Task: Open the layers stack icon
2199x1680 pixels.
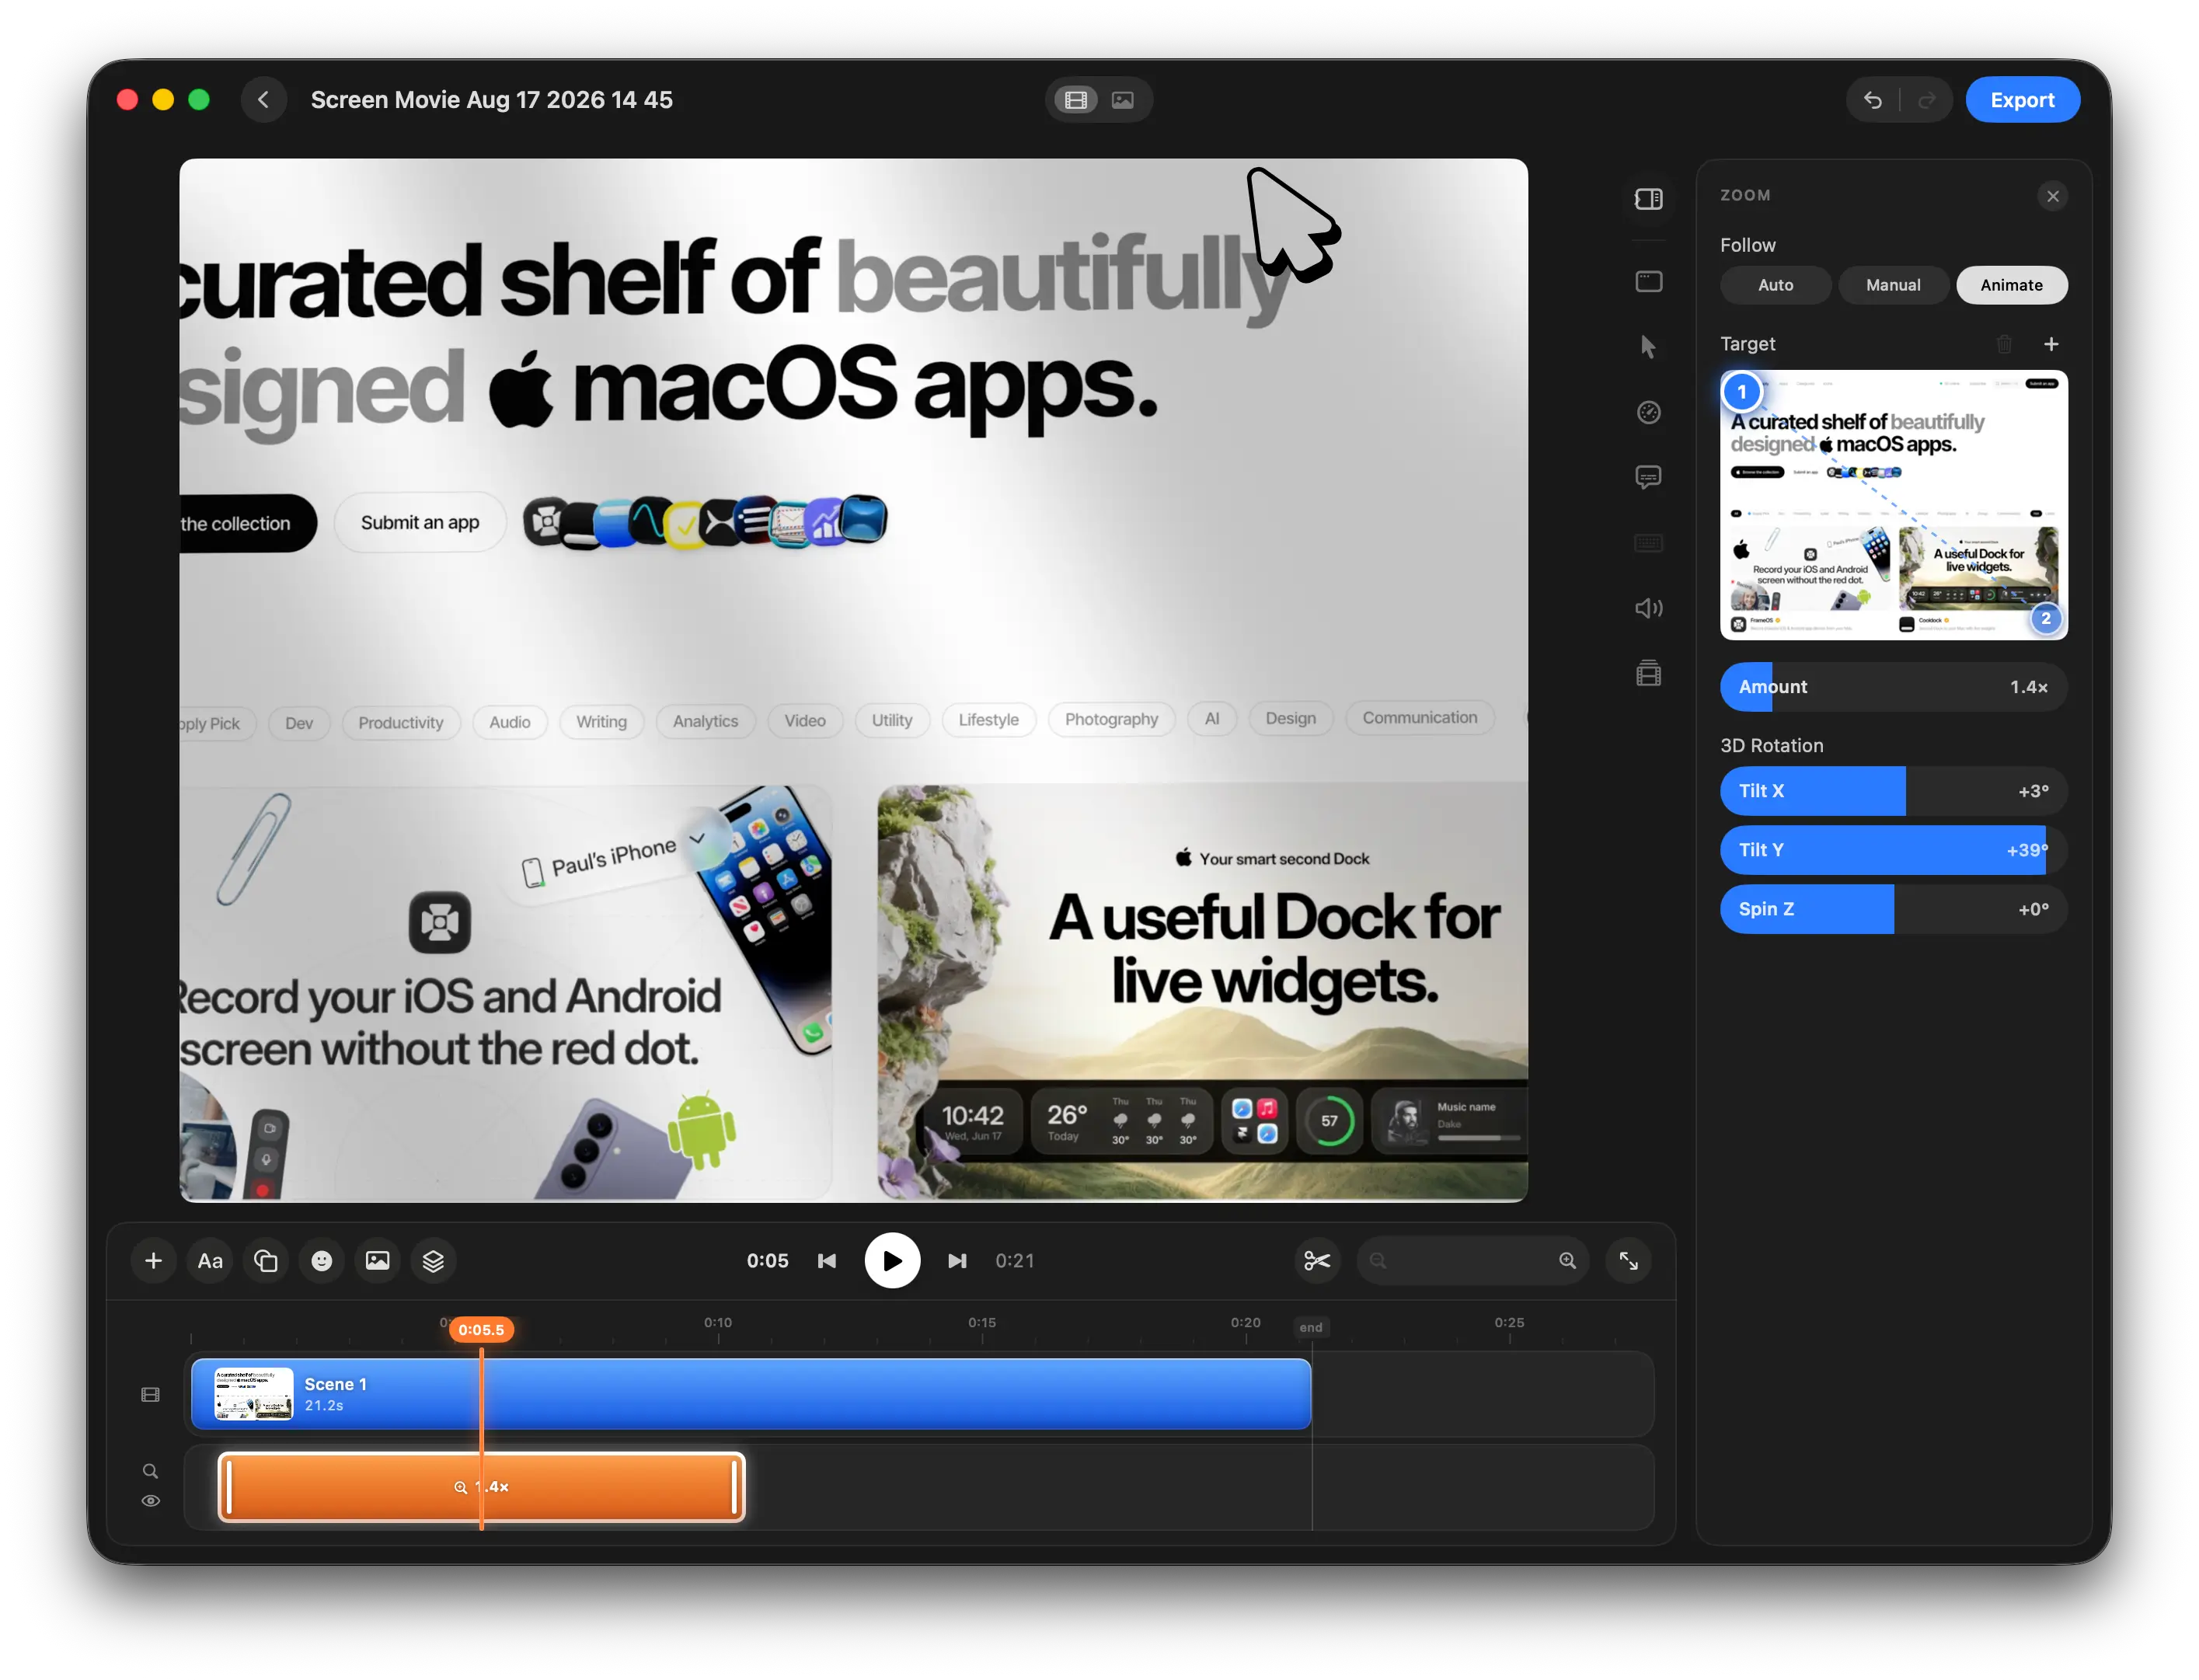Action: pos(433,1261)
